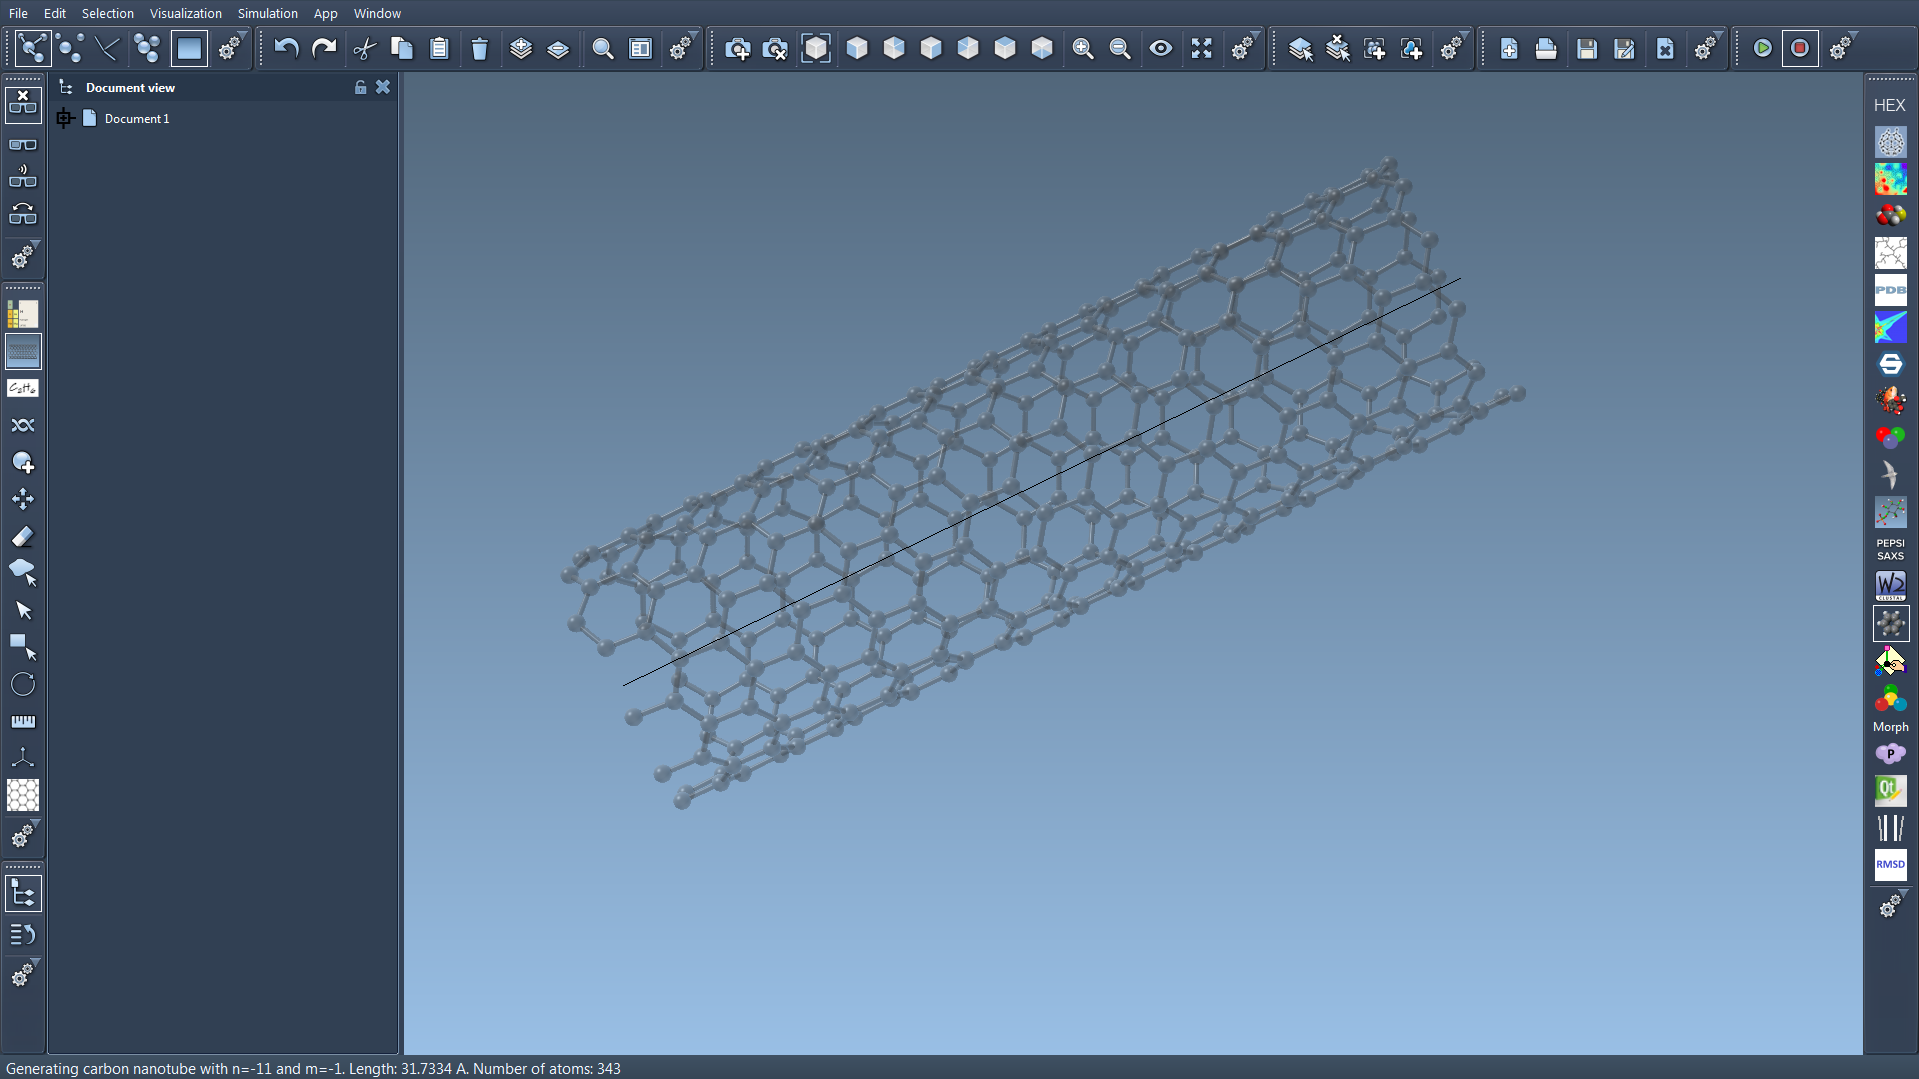Expand the Document1 tree node
The width and height of the screenshot is (1919, 1079).
[65, 119]
